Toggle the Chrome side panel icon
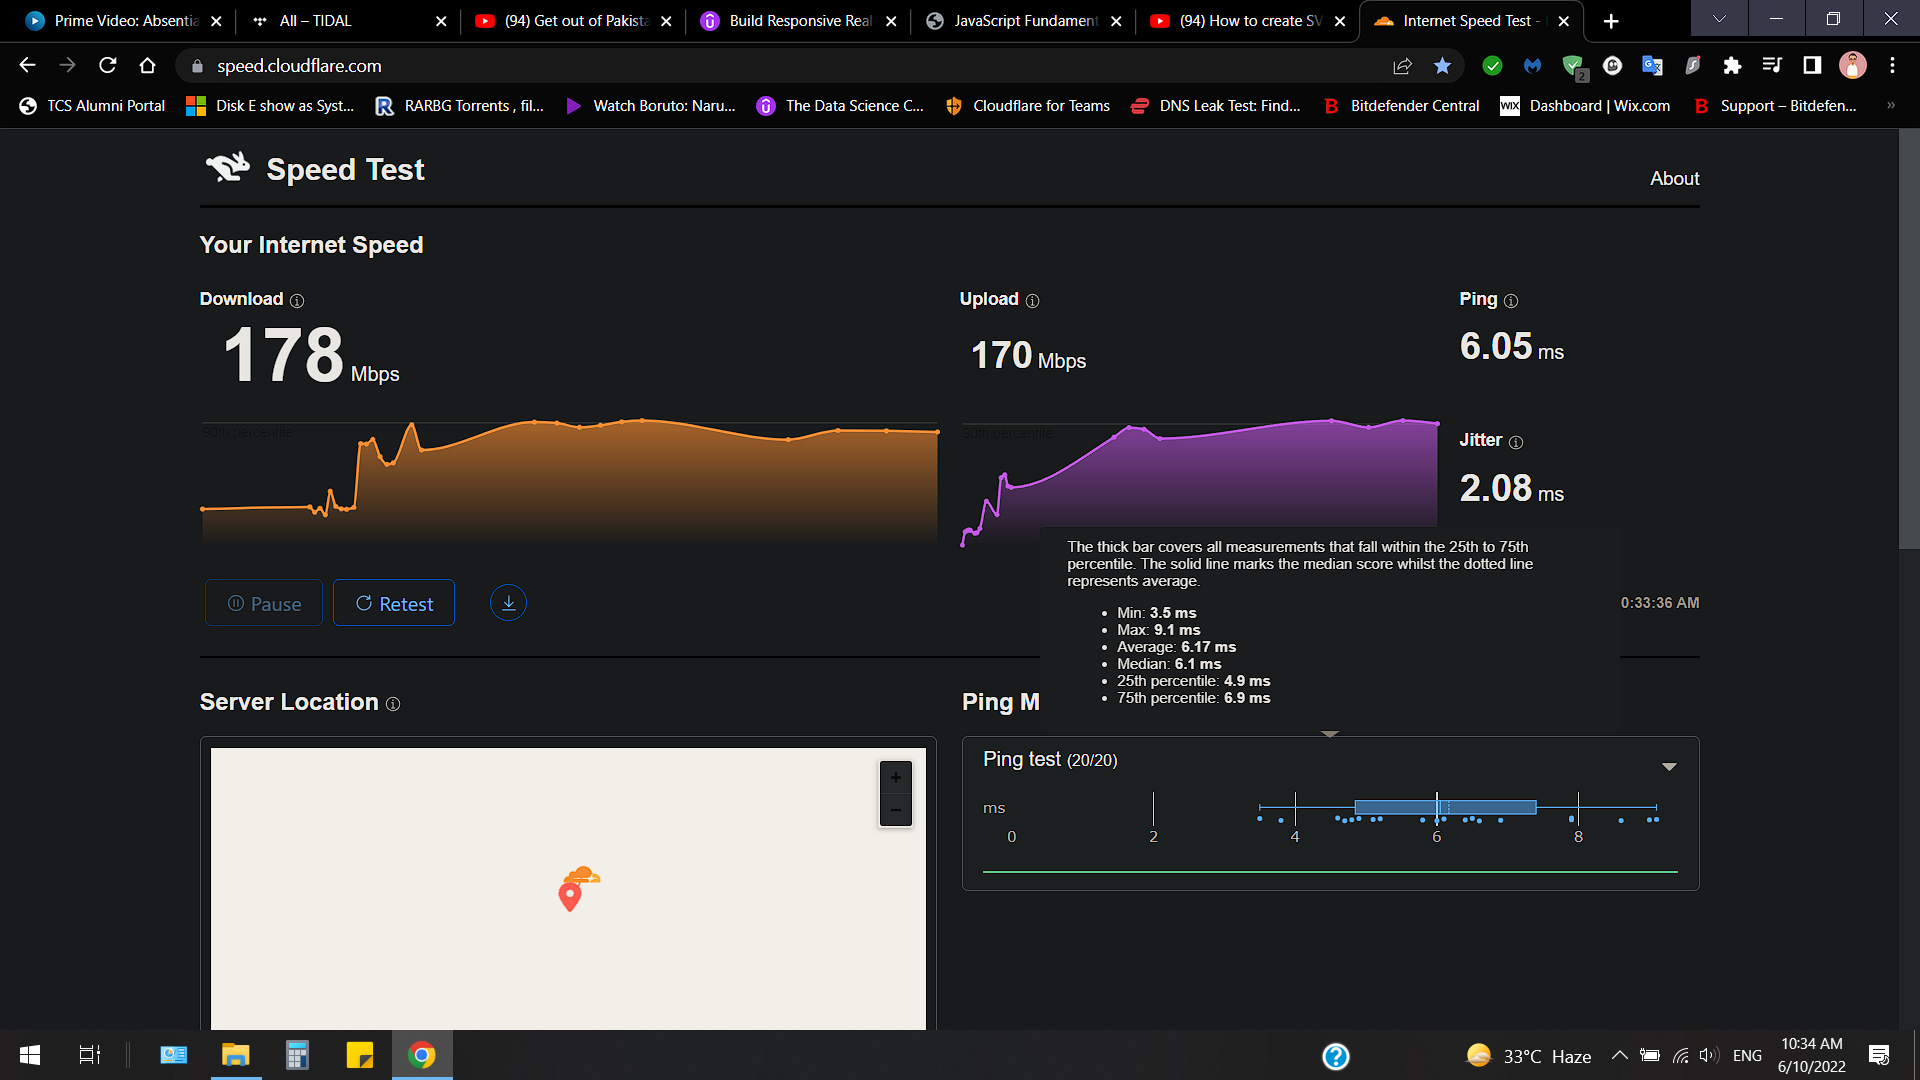Viewport: 1920px width, 1080px height. point(1812,66)
